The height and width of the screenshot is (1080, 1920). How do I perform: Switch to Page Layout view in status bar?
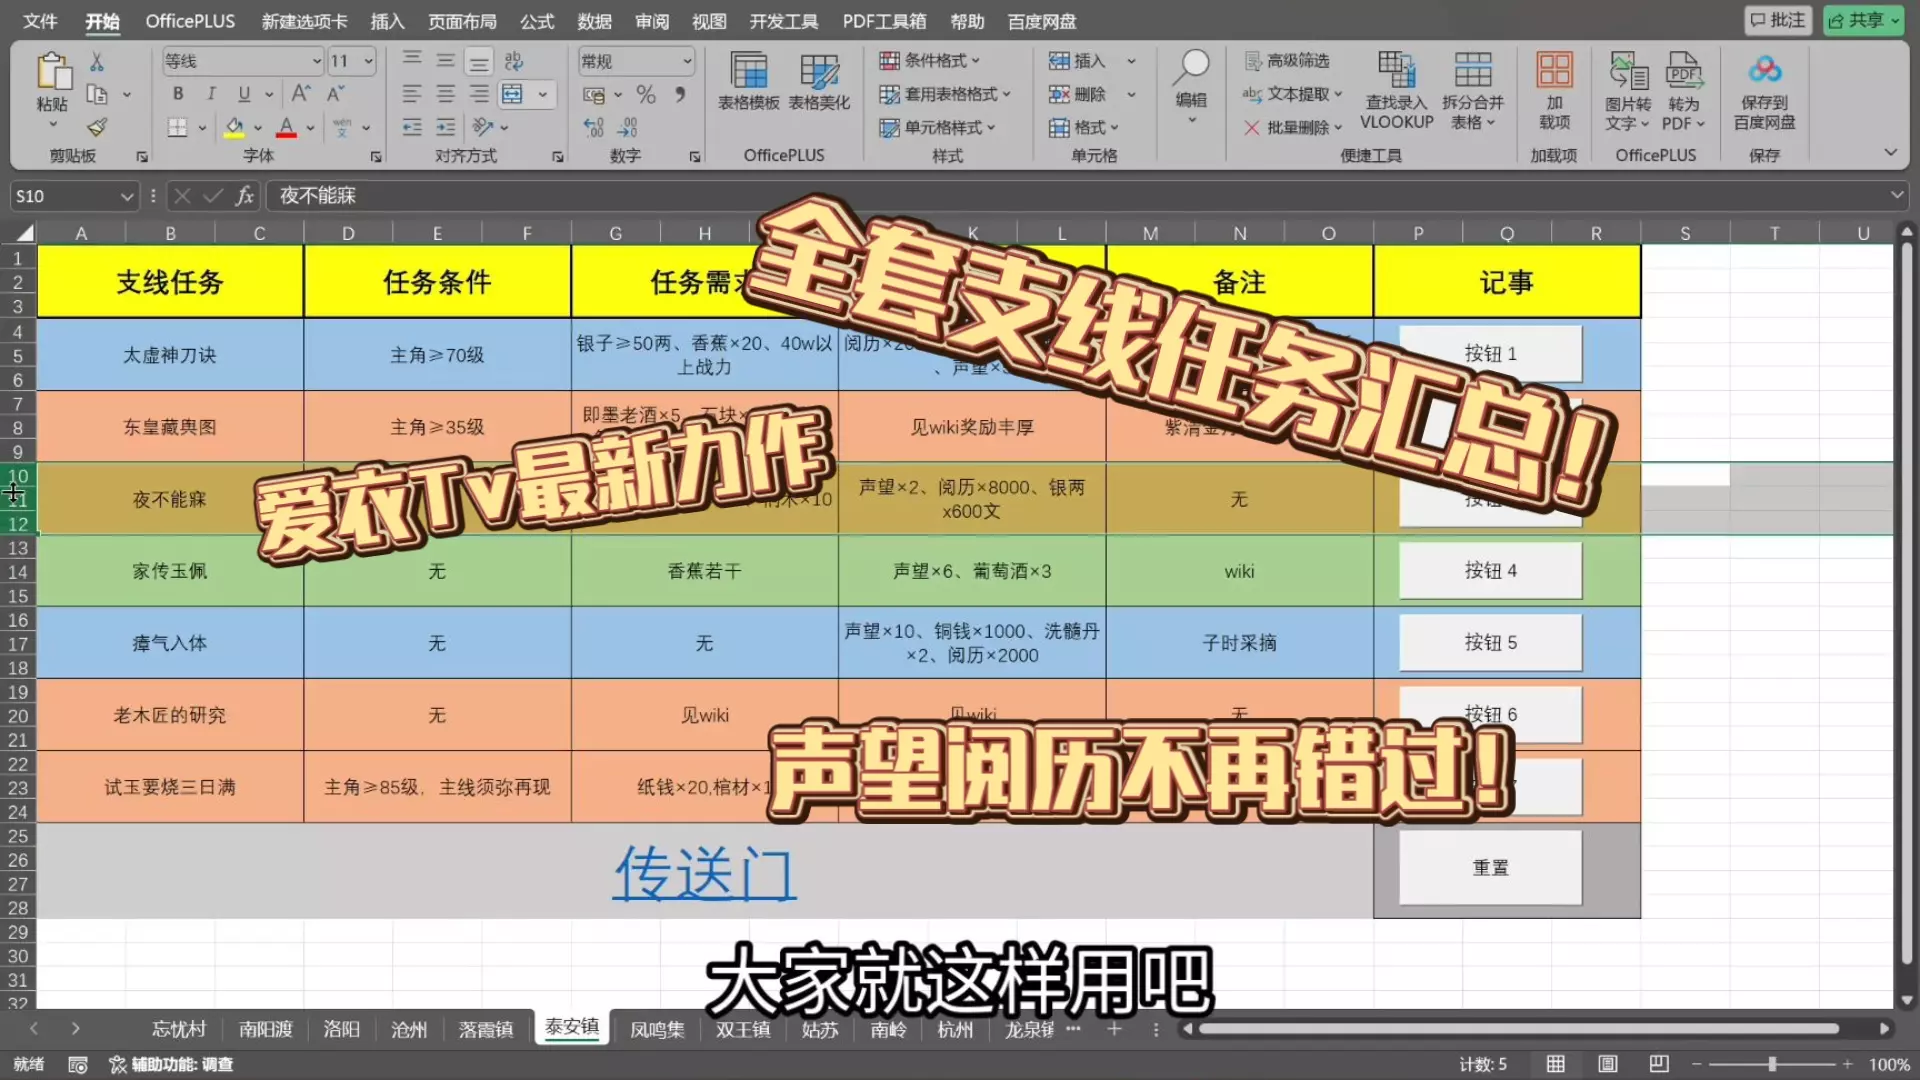coord(1607,1064)
